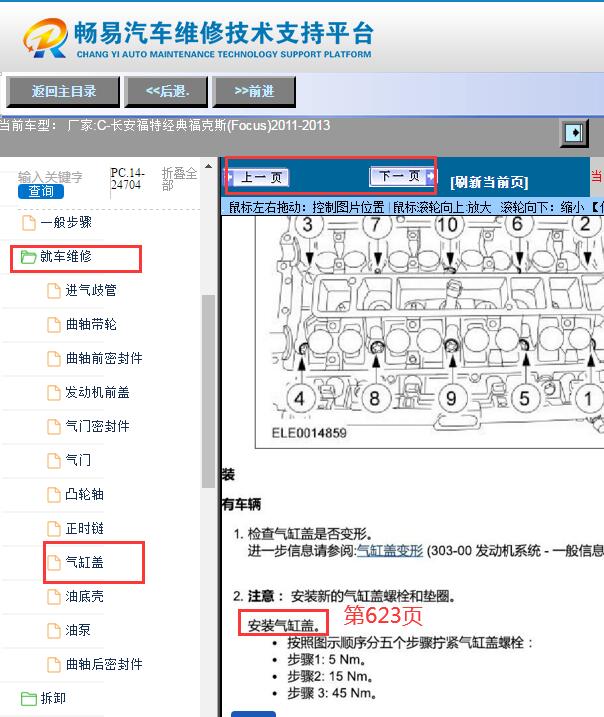Open 进气歧管 tree item
The image size is (604, 717).
coord(91,290)
